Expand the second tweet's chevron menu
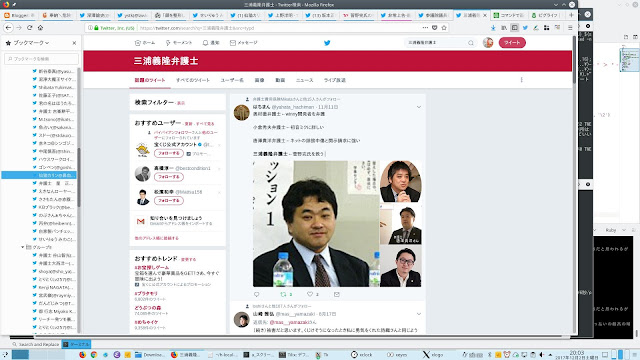The height and width of the screenshot is (360, 640). pos(418,314)
